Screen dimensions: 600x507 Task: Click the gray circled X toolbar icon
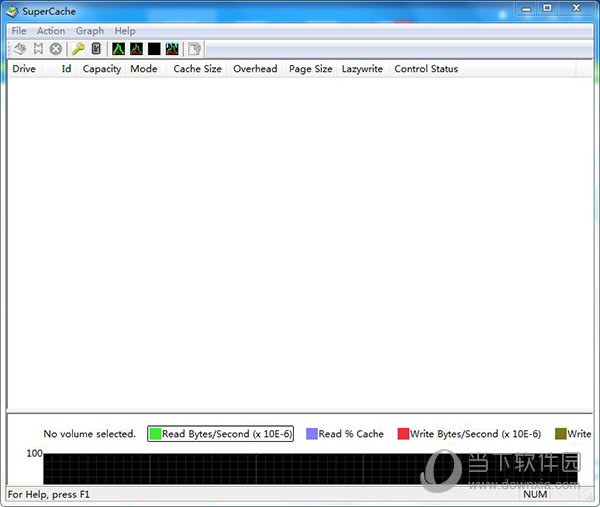point(56,49)
